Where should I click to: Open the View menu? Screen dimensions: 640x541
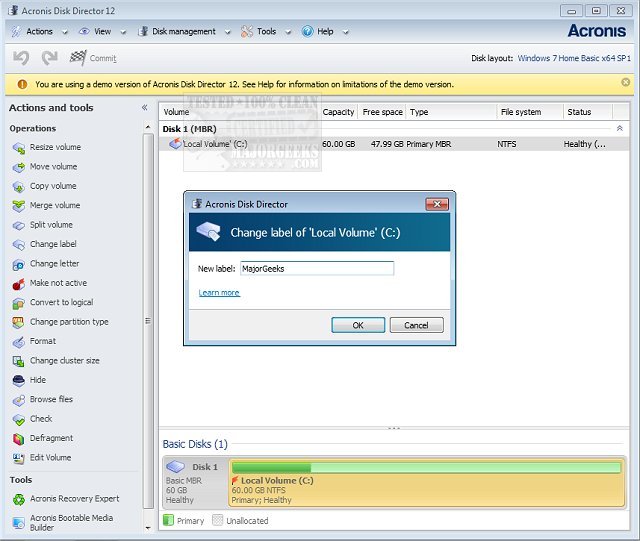pyautogui.click(x=102, y=31)
